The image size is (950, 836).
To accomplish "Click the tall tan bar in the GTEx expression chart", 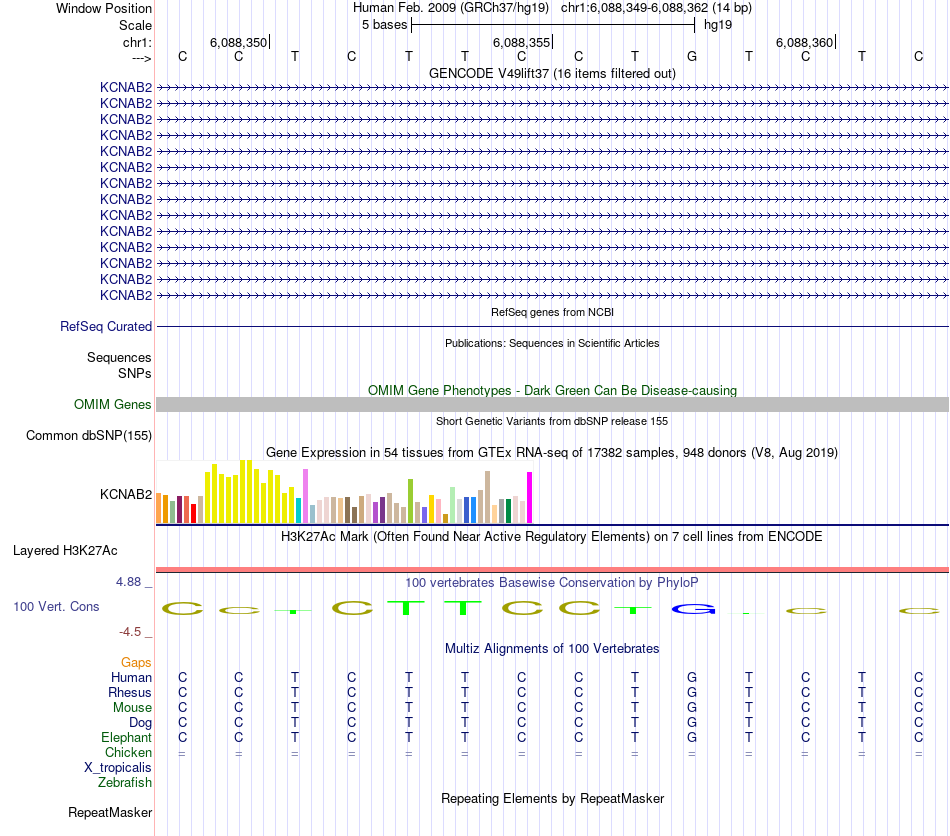I will click(487, 497).
